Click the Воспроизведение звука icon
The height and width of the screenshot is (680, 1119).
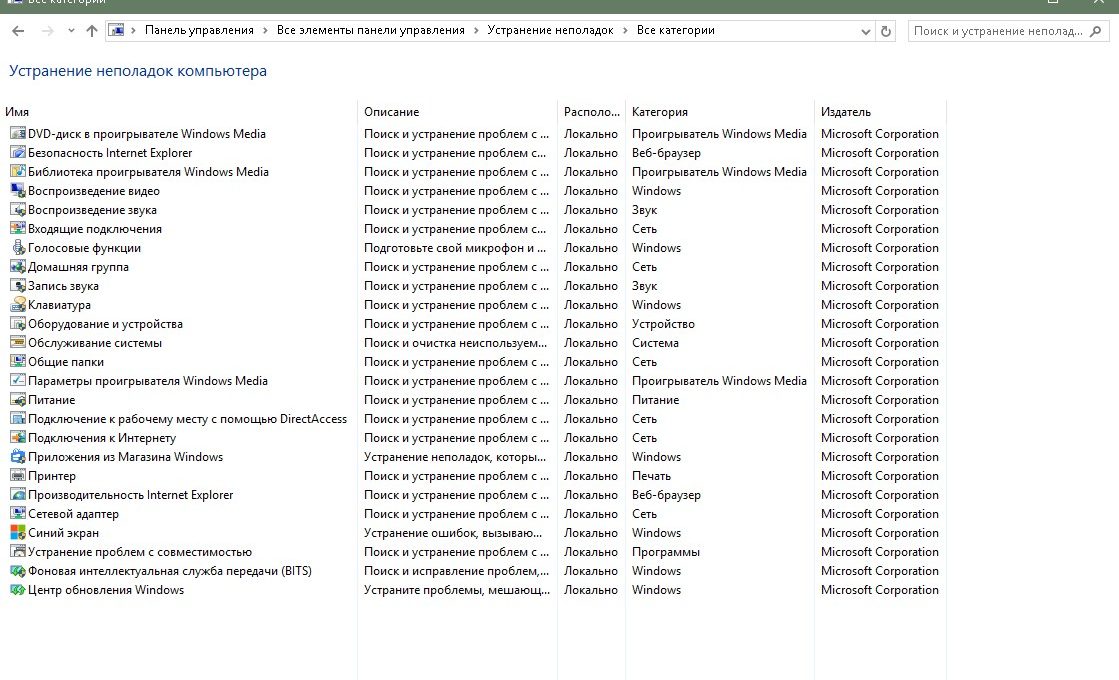(18, 210)
